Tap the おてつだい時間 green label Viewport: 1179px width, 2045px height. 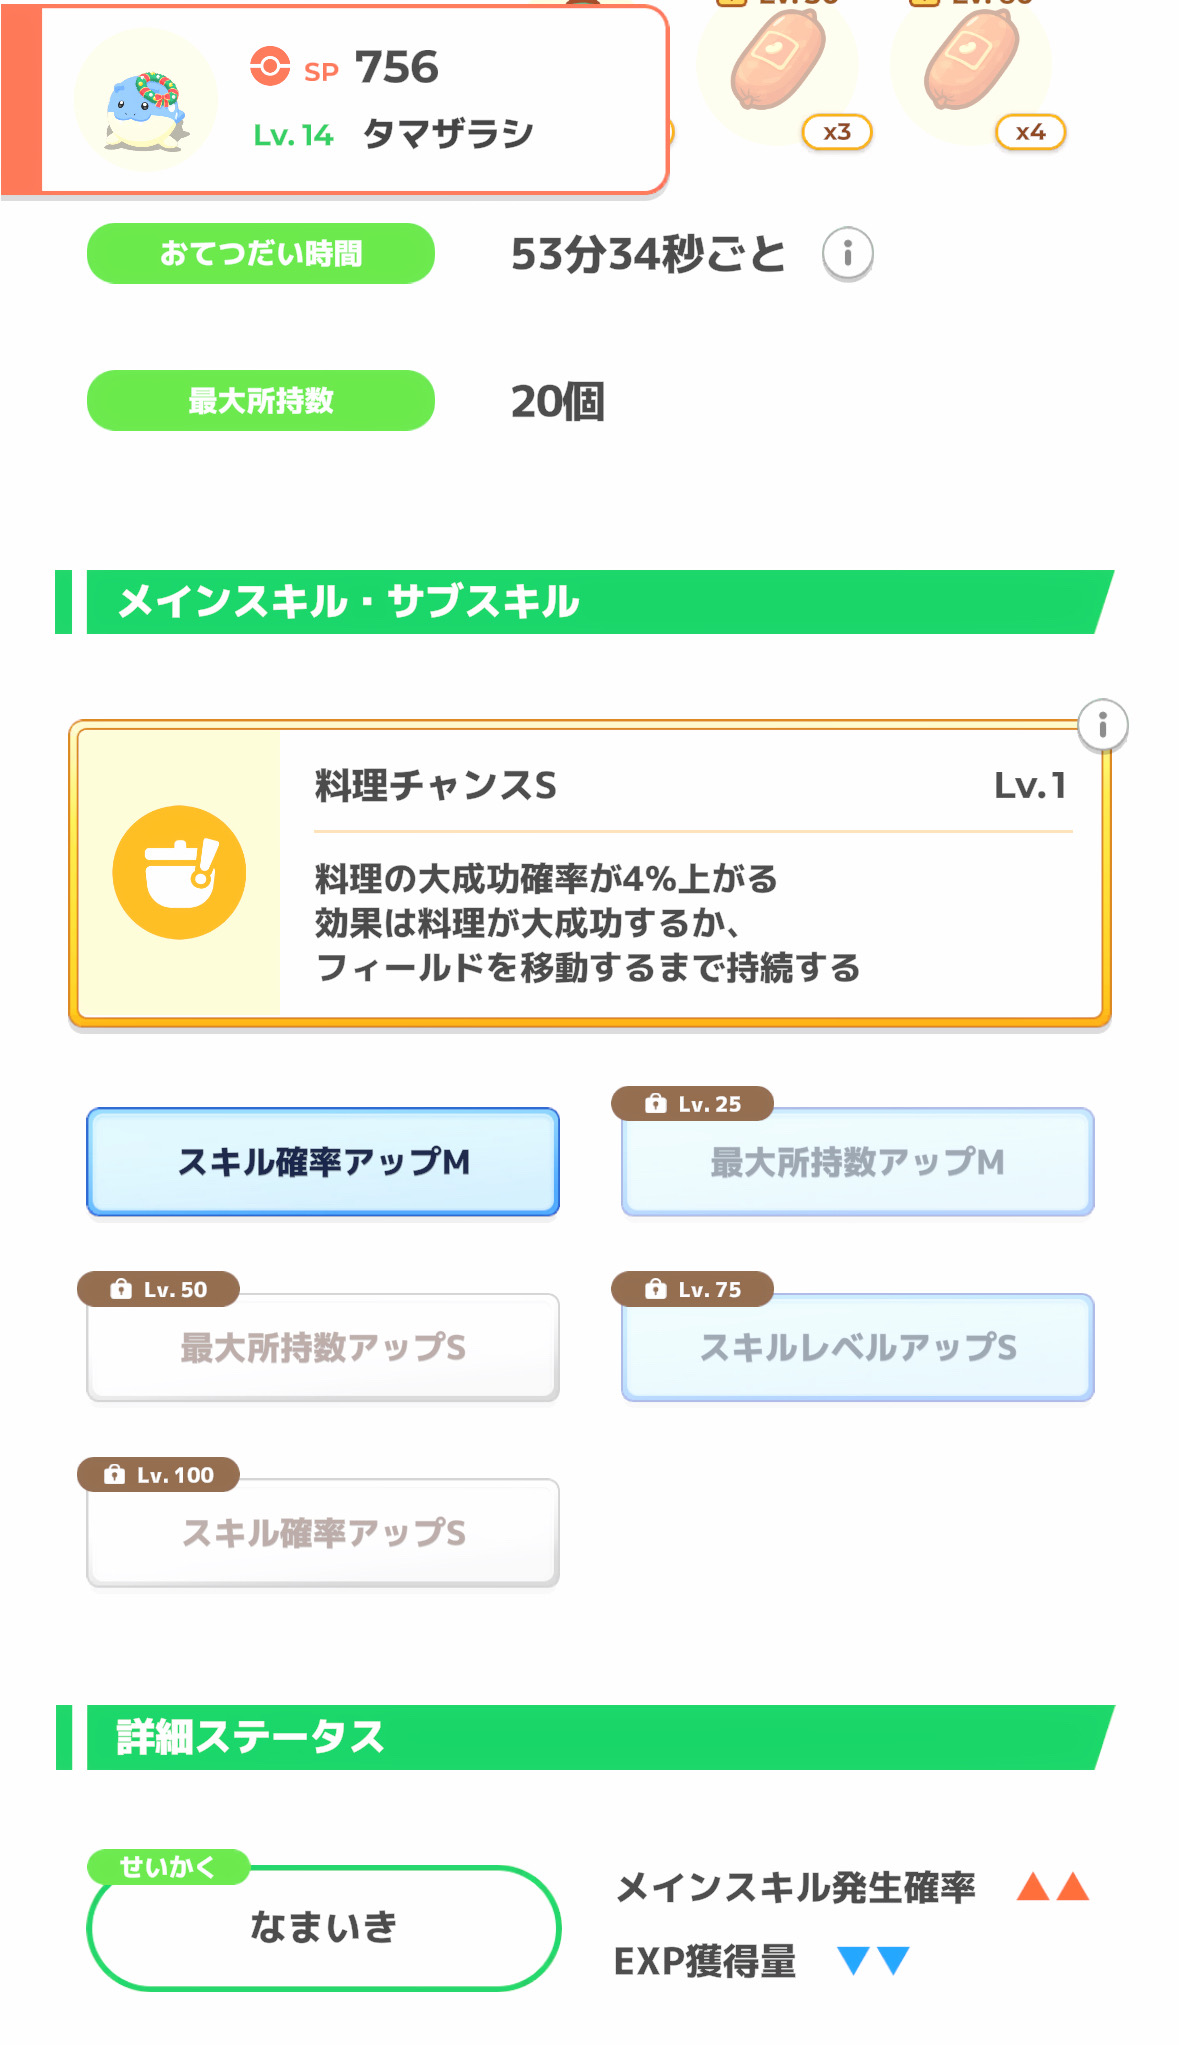point(261,254)
